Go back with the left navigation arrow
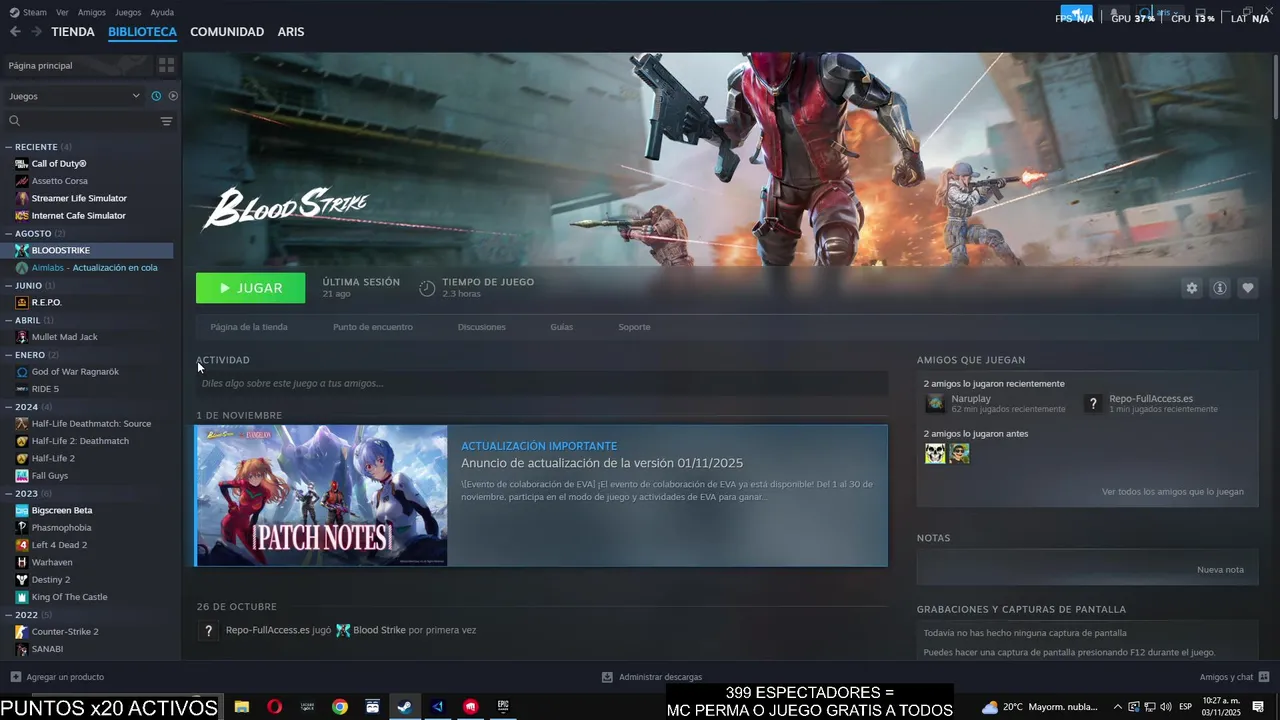1280x720 pixels. 15,32
